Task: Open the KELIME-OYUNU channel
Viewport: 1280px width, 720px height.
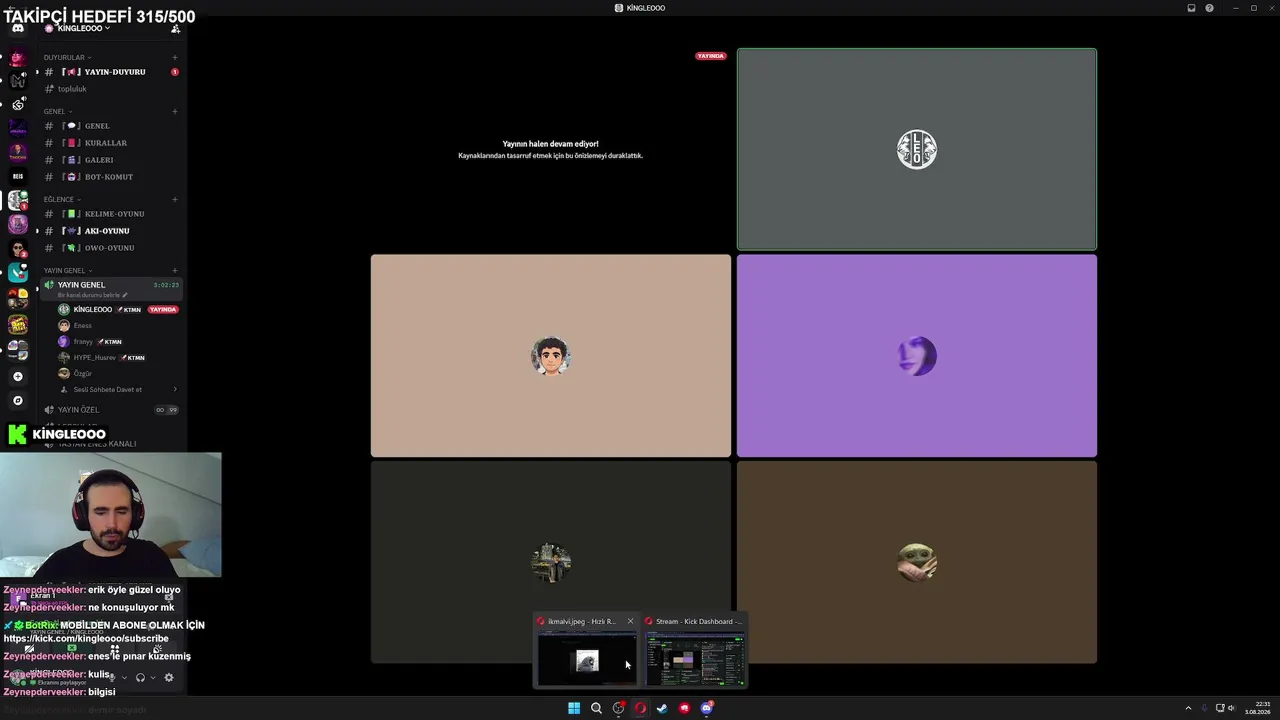Action: (112, 214)
